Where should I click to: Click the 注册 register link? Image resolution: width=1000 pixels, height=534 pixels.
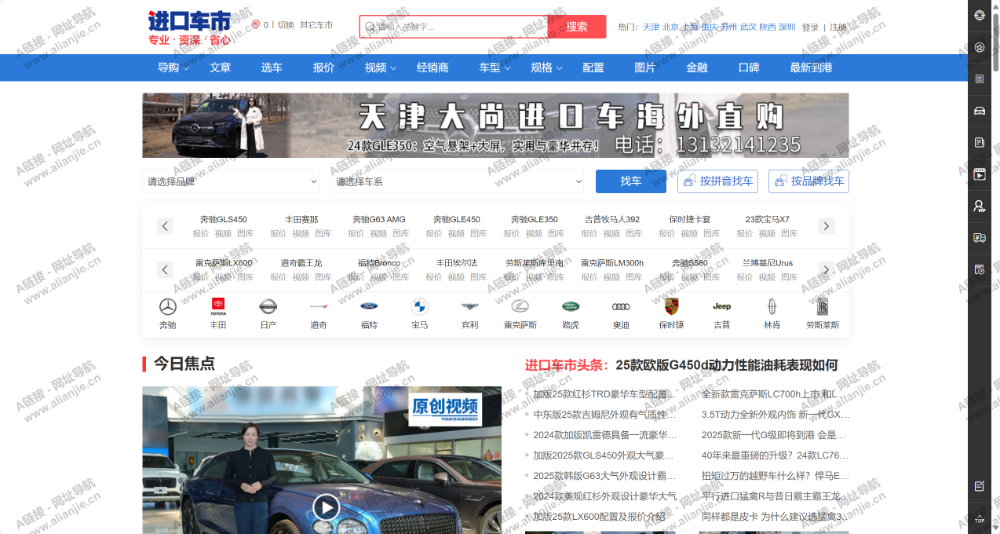[x=838, y=27]
